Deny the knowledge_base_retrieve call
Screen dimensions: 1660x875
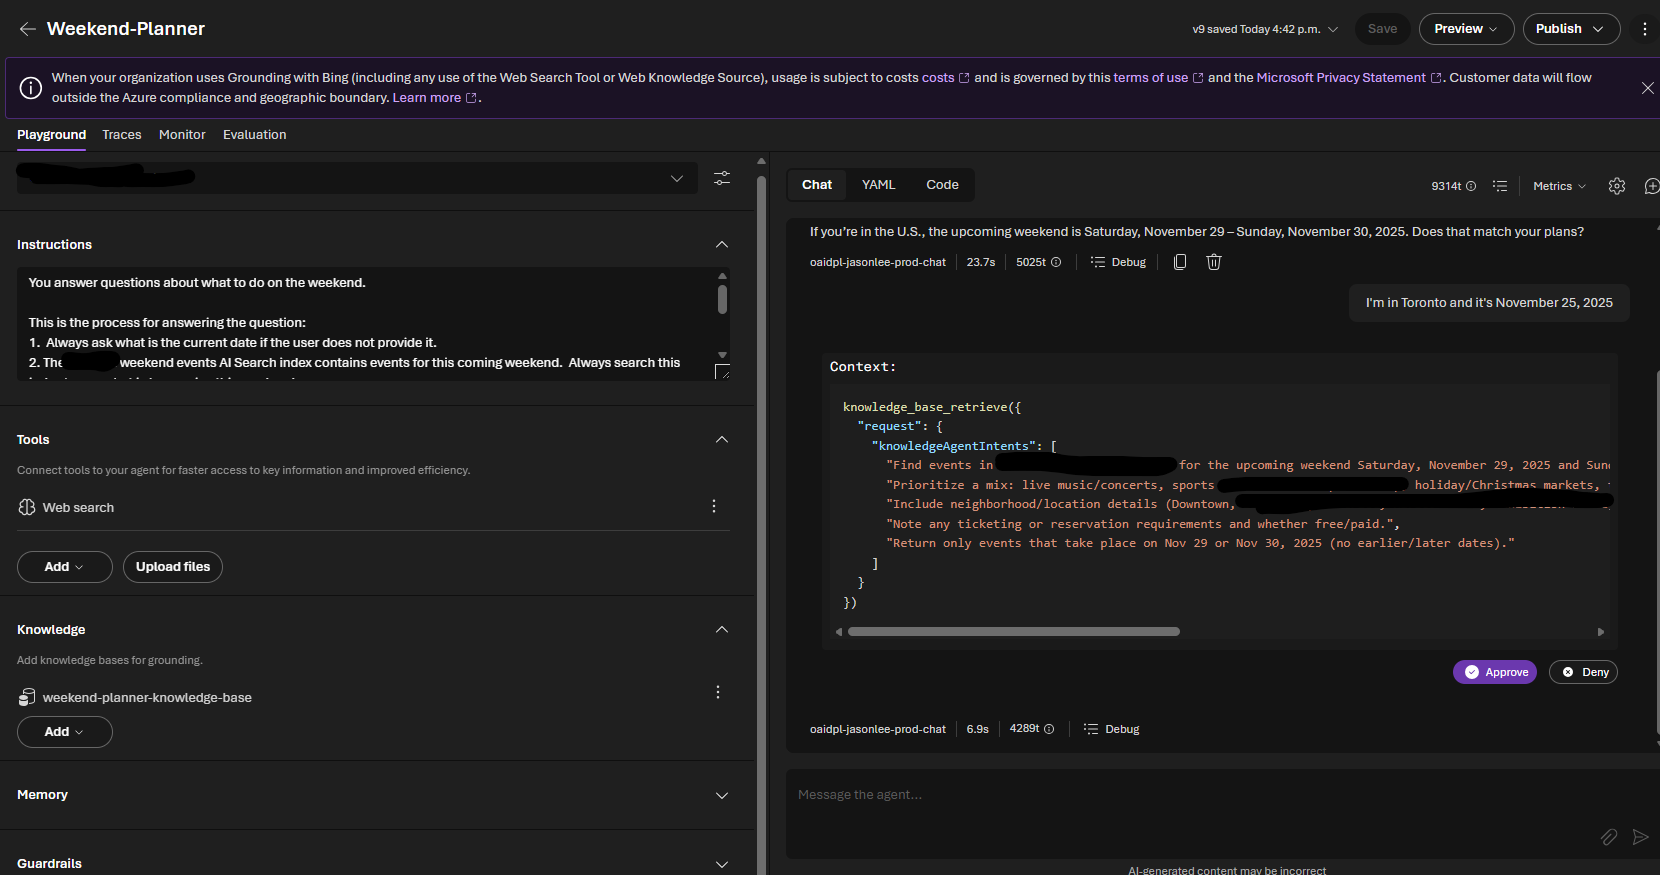pos(1583,672)
